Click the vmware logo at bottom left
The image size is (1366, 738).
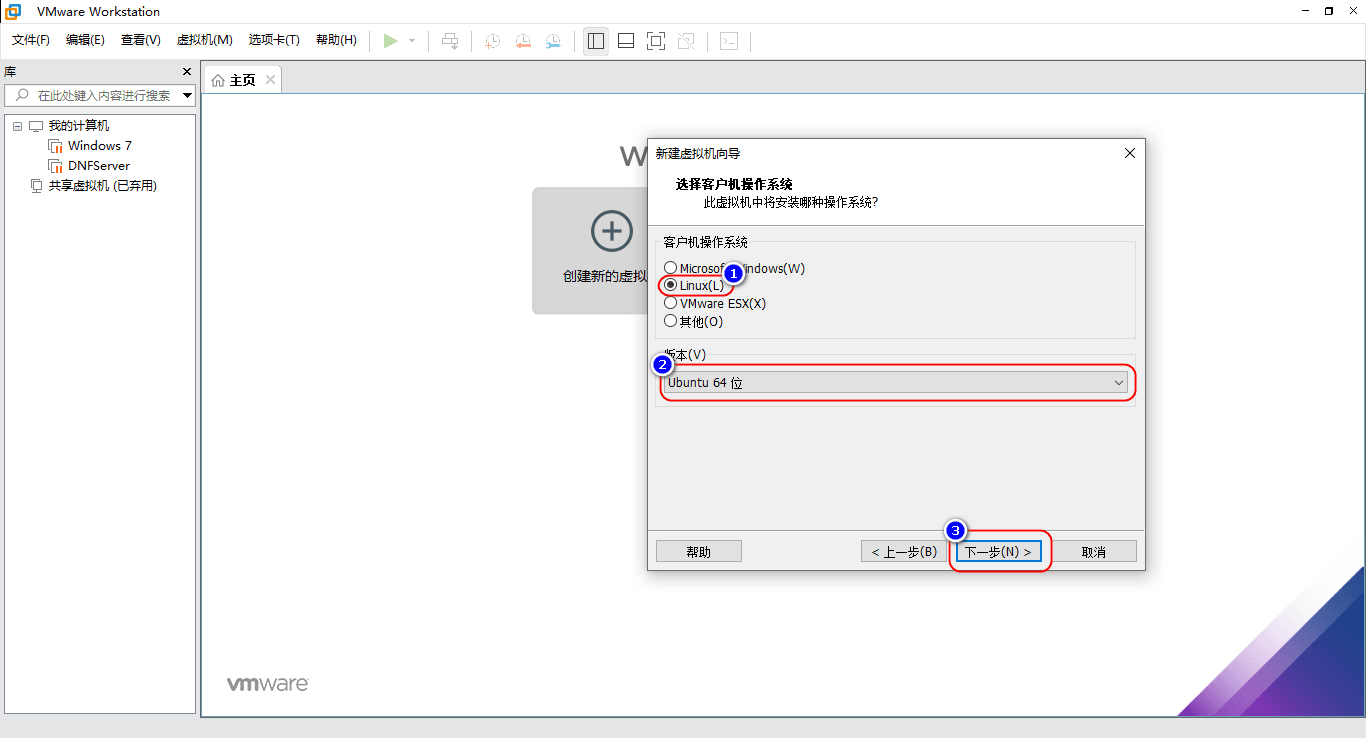pos(267,685)
